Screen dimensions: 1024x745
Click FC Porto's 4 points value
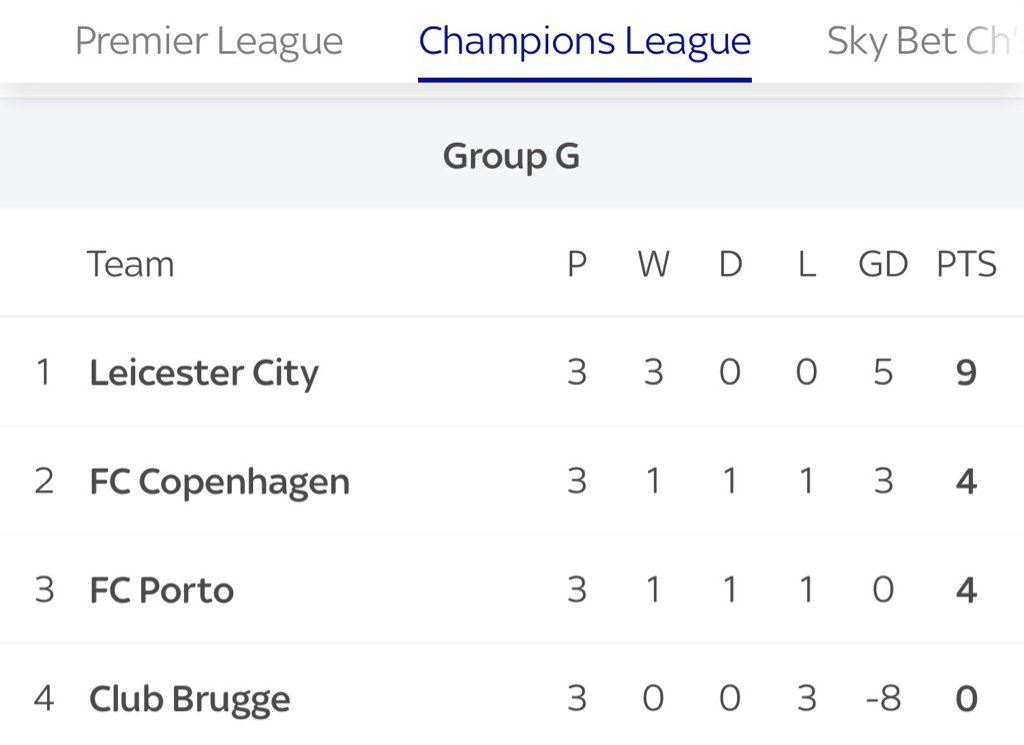click(967, 590)
